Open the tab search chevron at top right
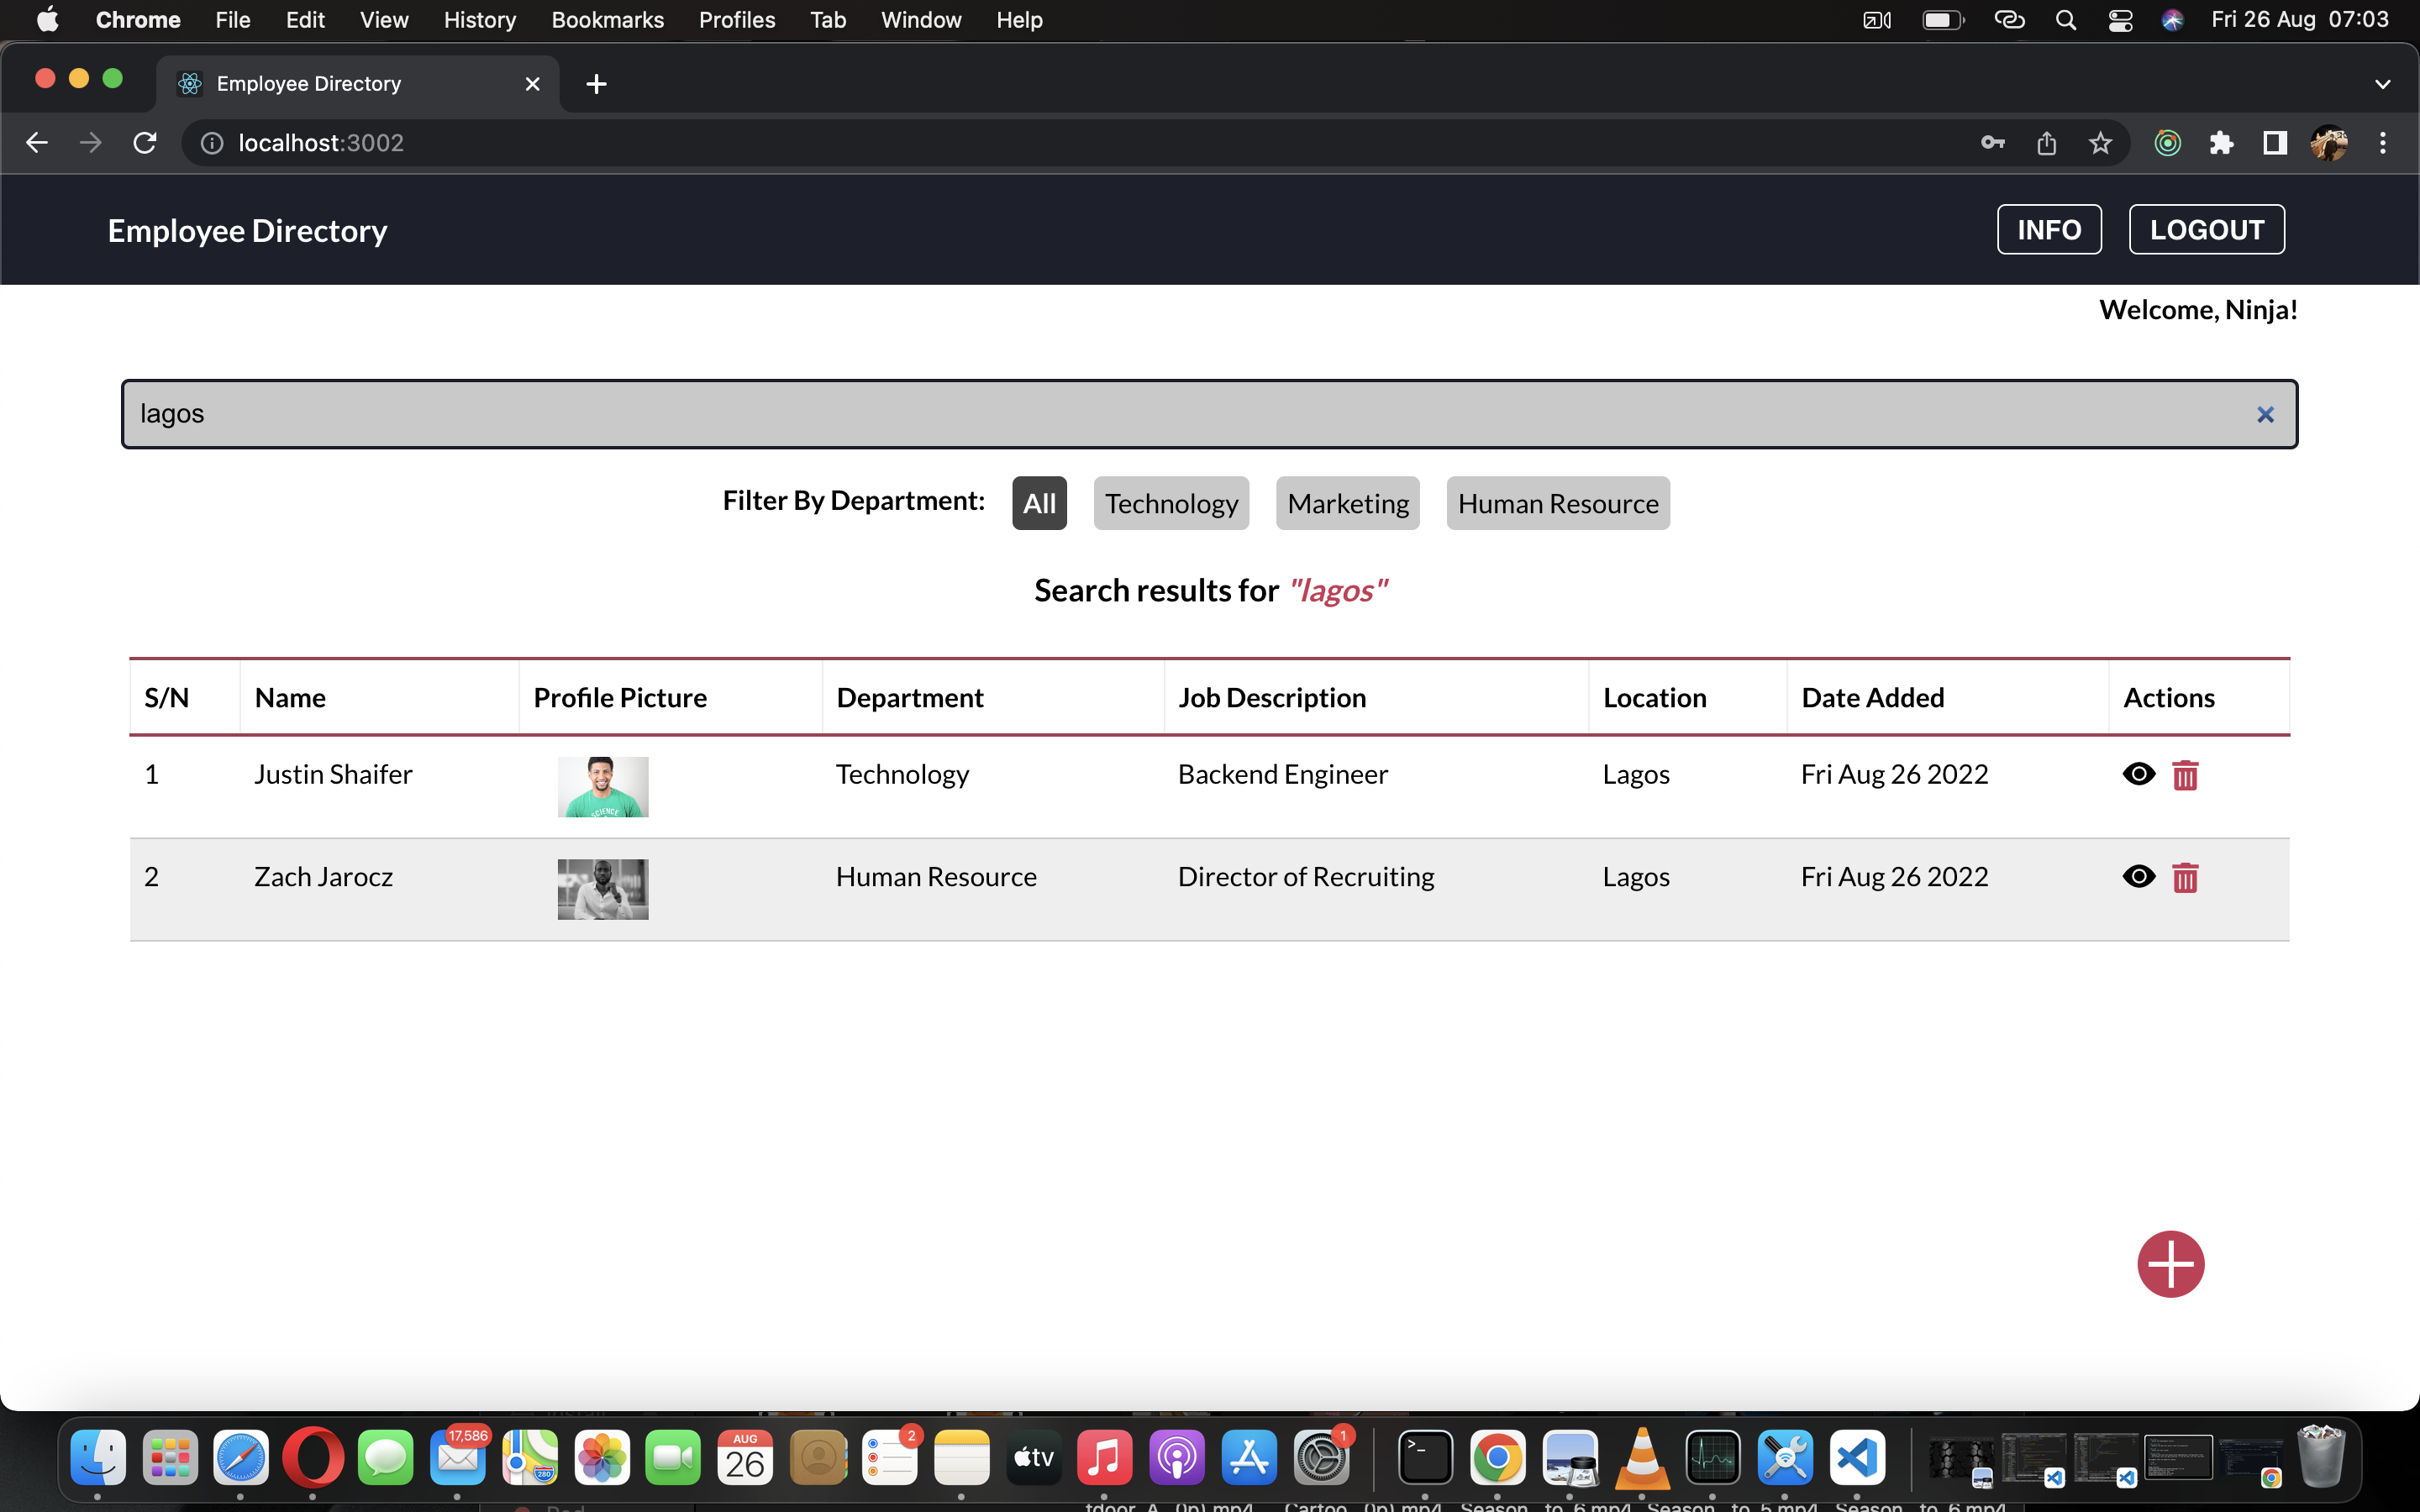The image size is (2420, 1512). pos(2382,84)
